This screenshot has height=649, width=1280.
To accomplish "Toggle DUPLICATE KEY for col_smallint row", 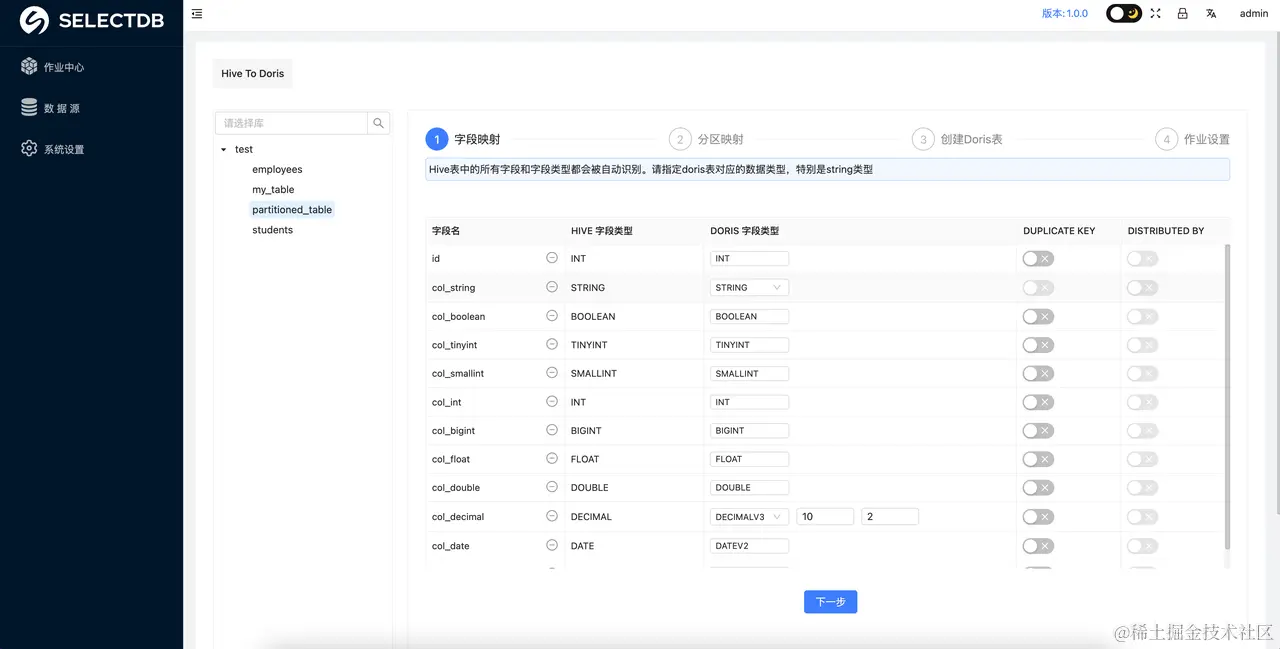I will [1038, 373].
